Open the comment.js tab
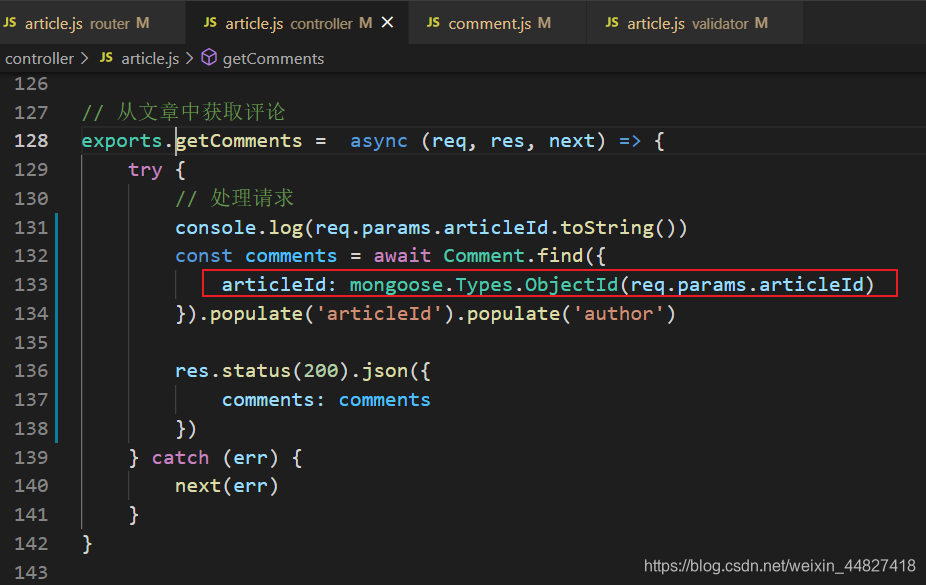This screenshot has height=585, width=926. pos(497,22)
